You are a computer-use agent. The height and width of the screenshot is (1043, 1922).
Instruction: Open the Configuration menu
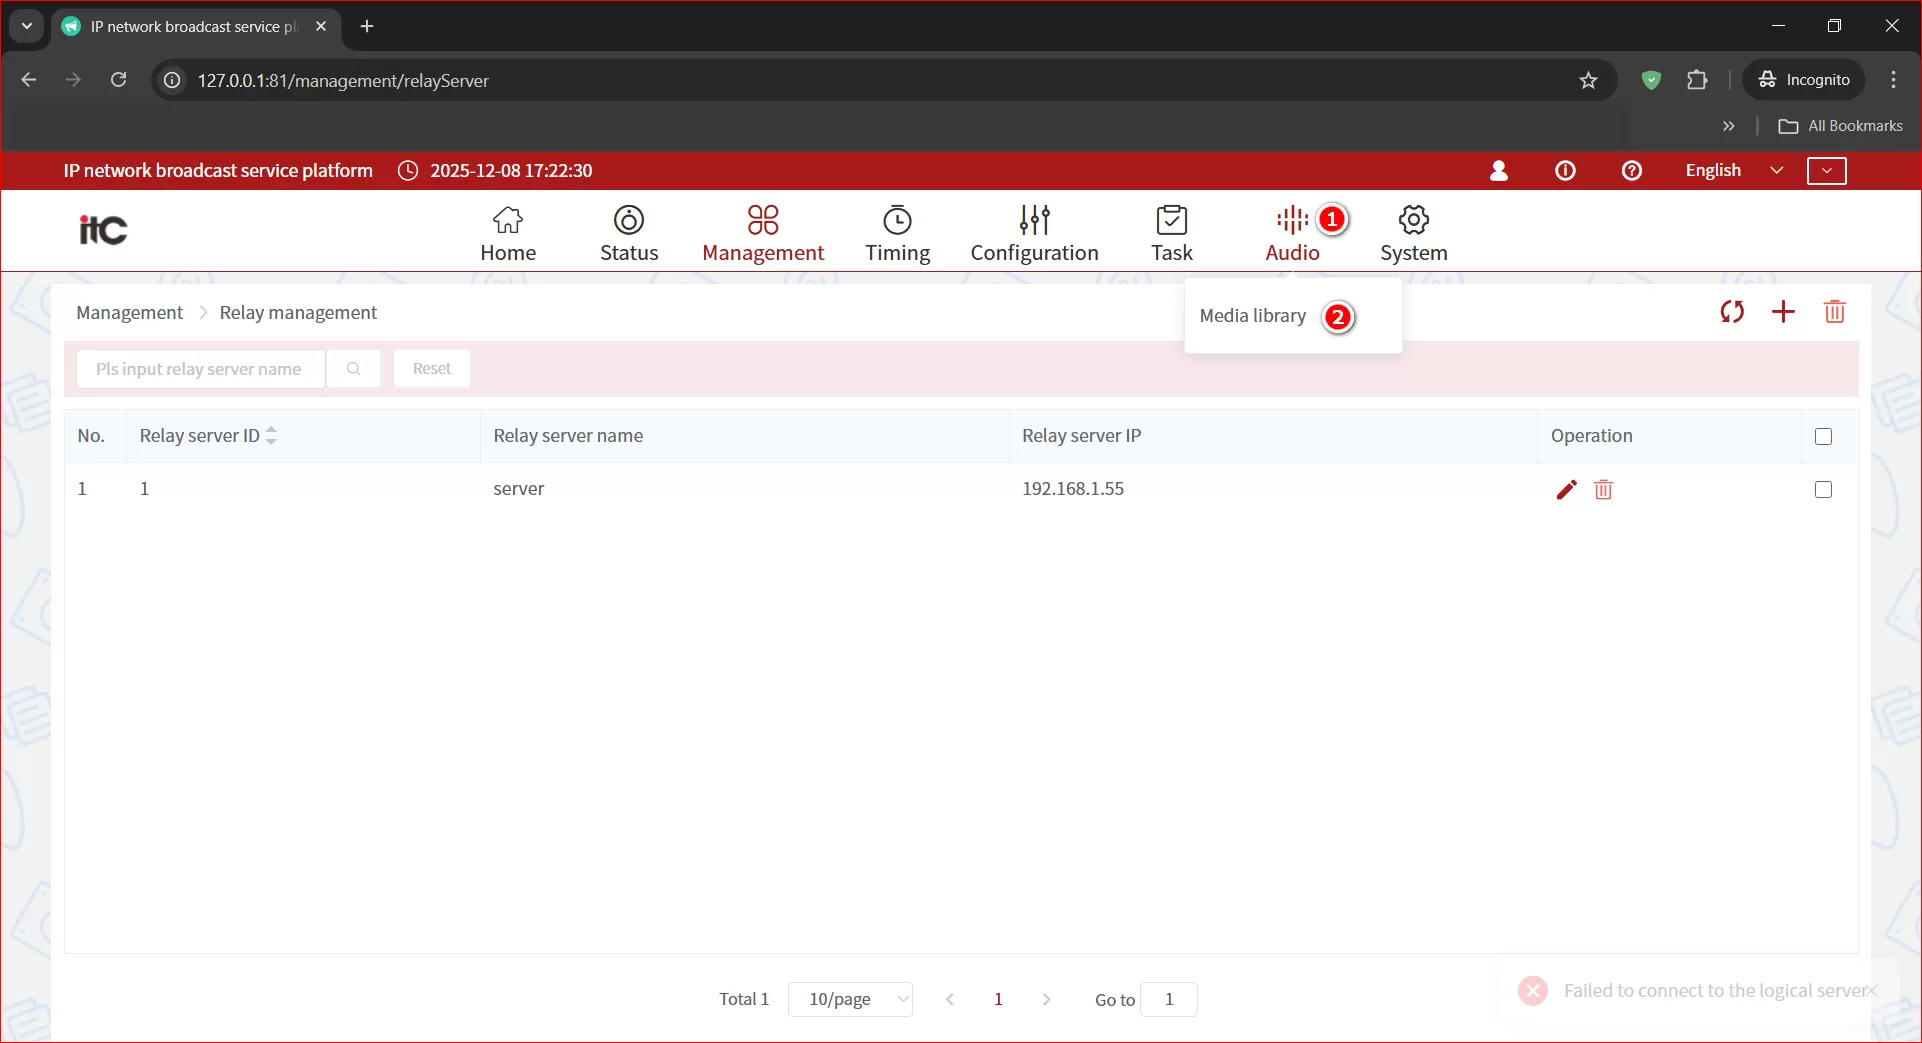pos(1034,233)
